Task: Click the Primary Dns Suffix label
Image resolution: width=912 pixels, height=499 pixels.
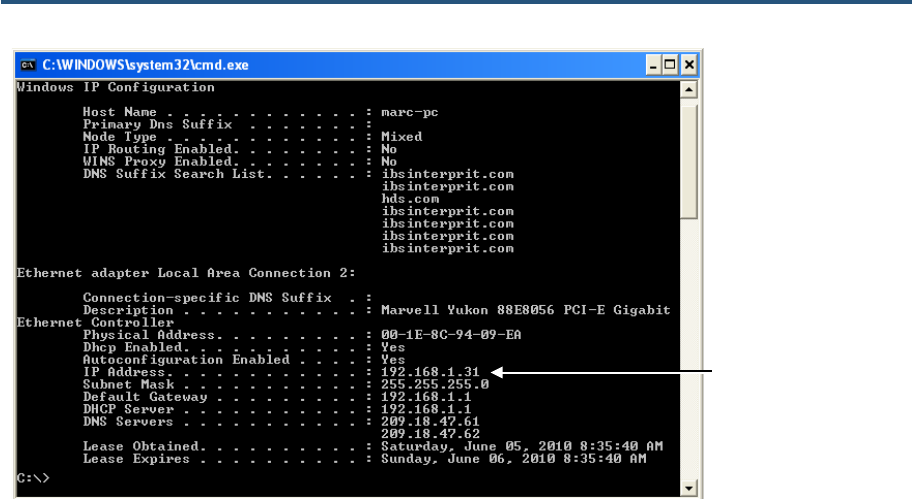Action: tap(157, 124)
